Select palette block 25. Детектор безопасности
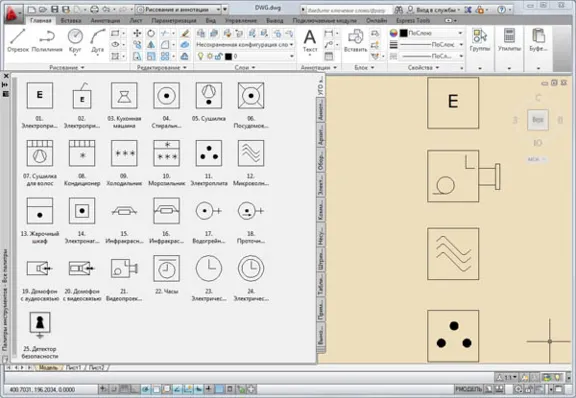Image resolution: width=576 pixels, height=398 pixels. 40,335
